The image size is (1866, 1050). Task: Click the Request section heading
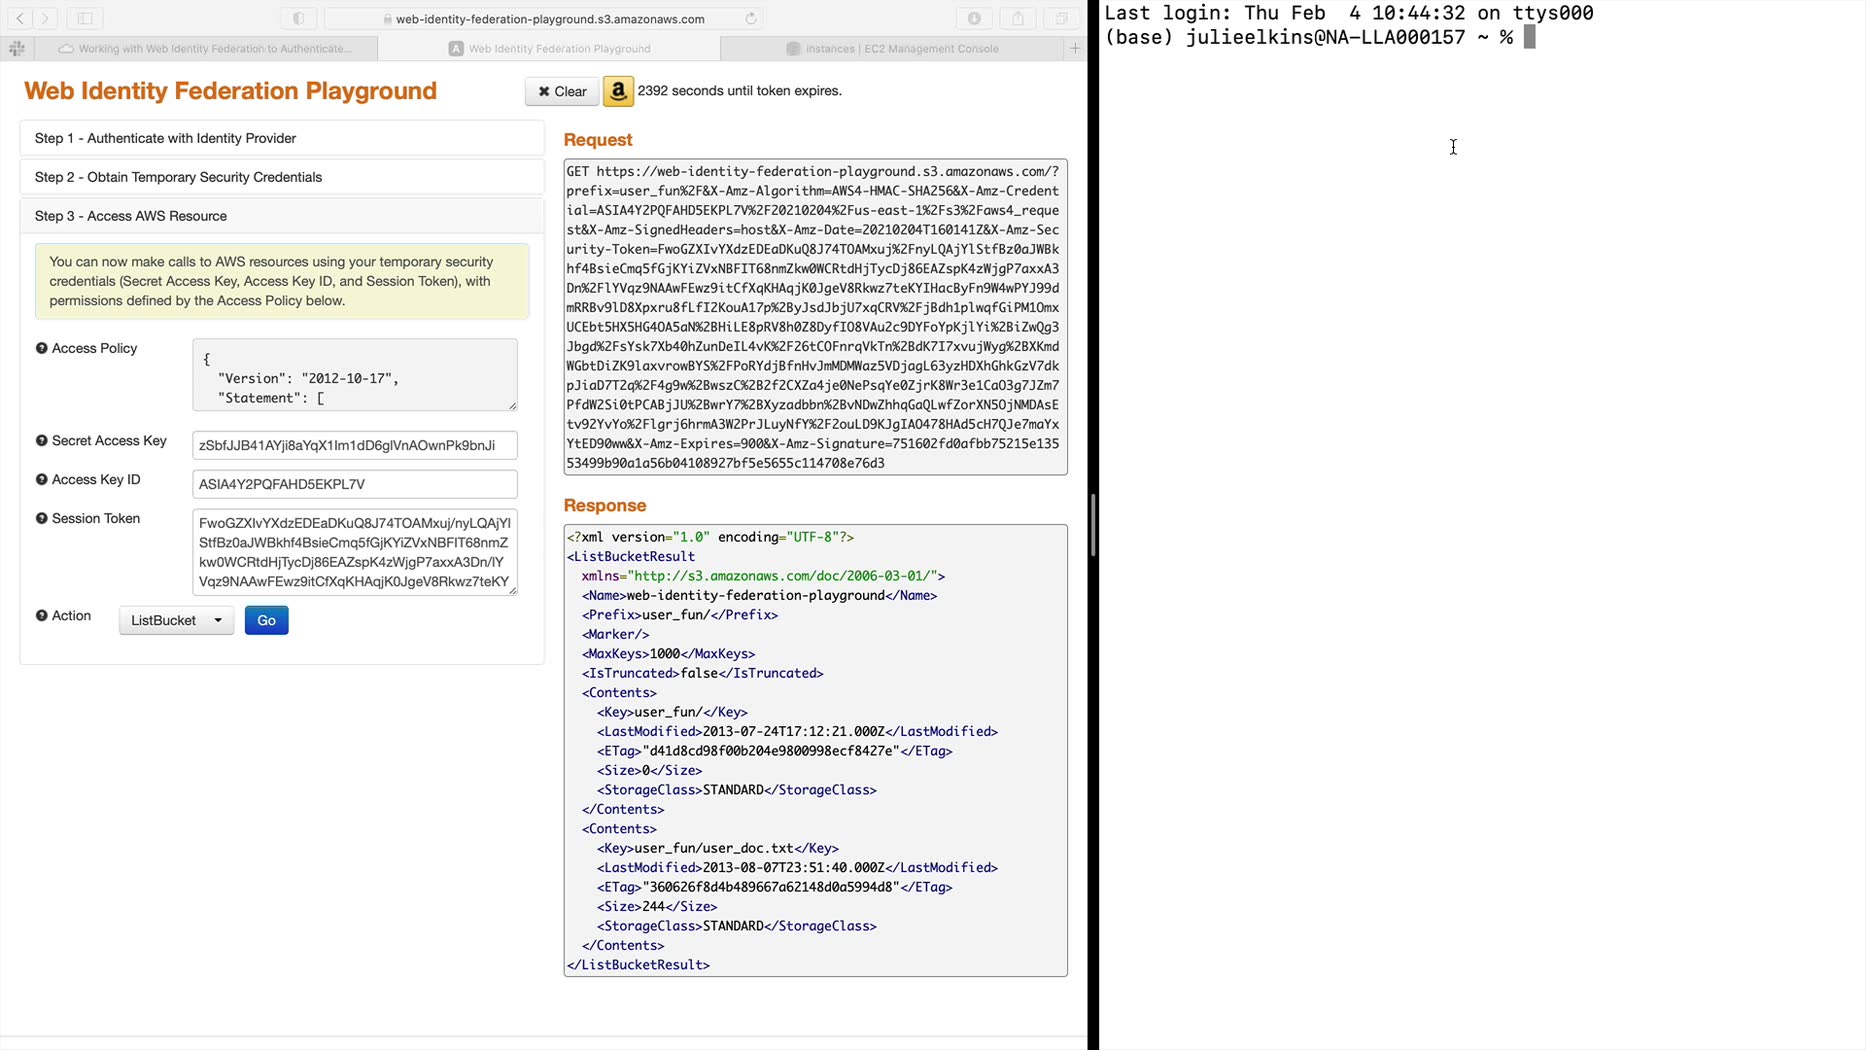pyautogui.click(x=598, y=140)
